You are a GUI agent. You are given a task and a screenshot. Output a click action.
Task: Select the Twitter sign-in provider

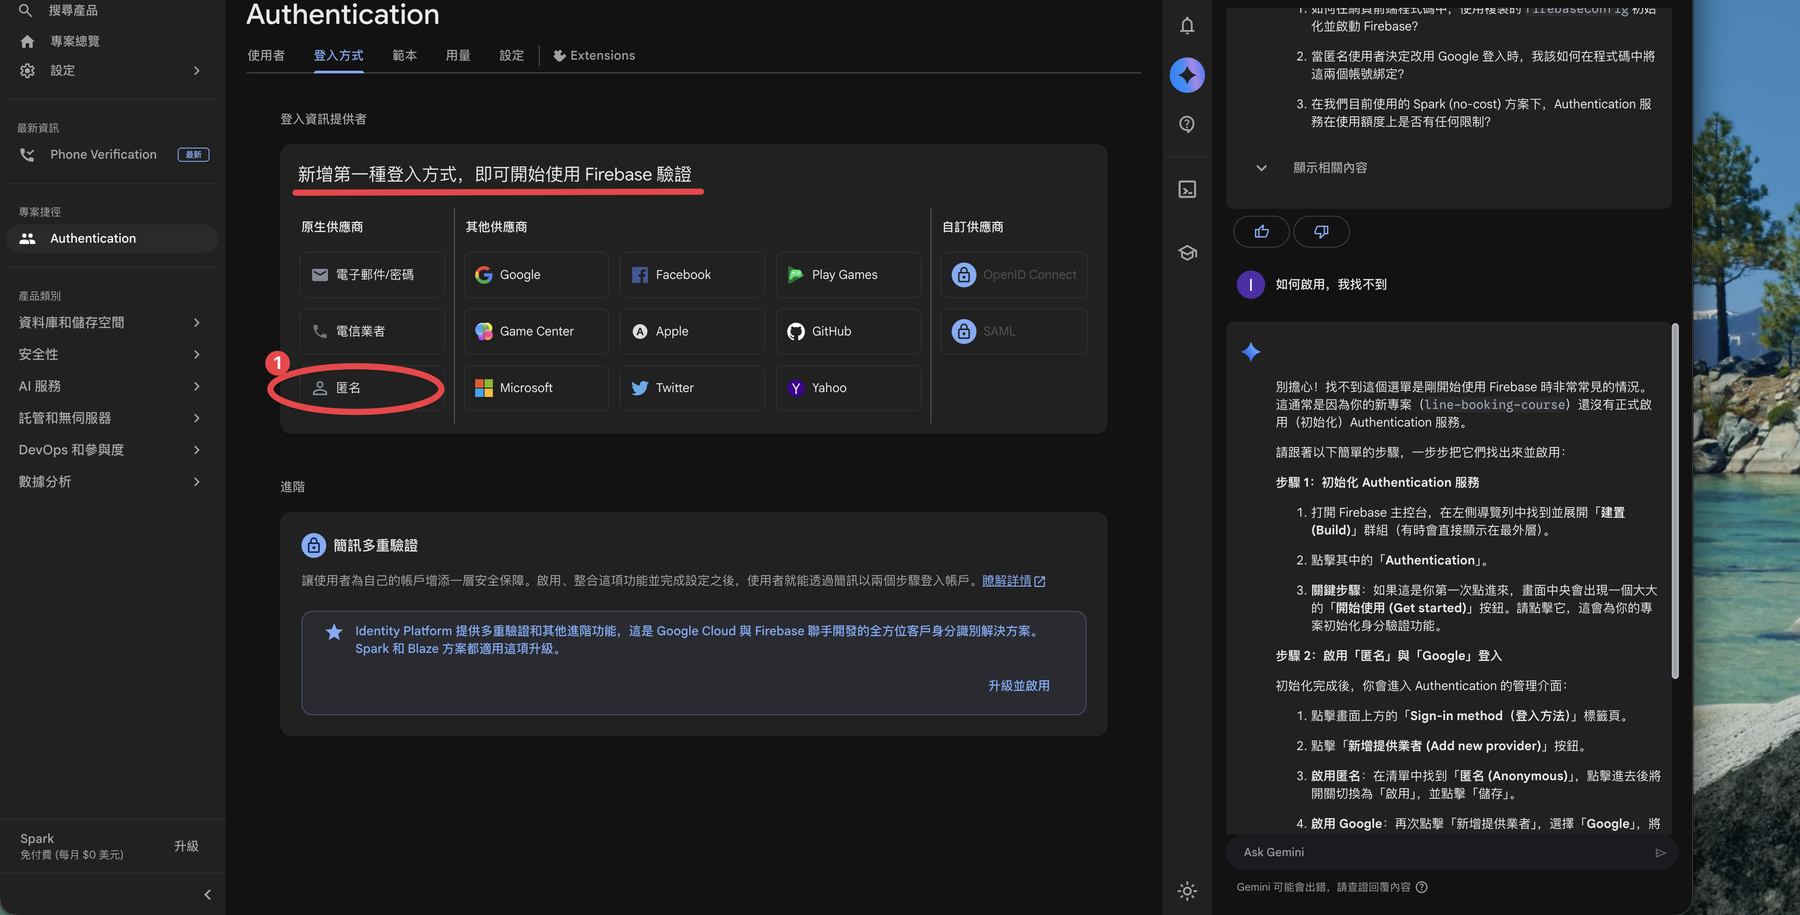tap(692, 388)
